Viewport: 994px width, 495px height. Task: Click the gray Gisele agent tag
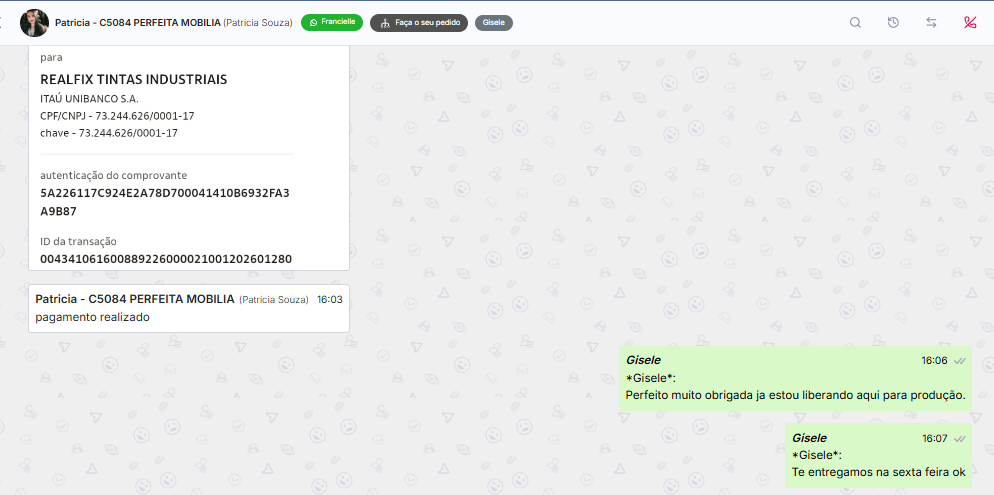494,23
